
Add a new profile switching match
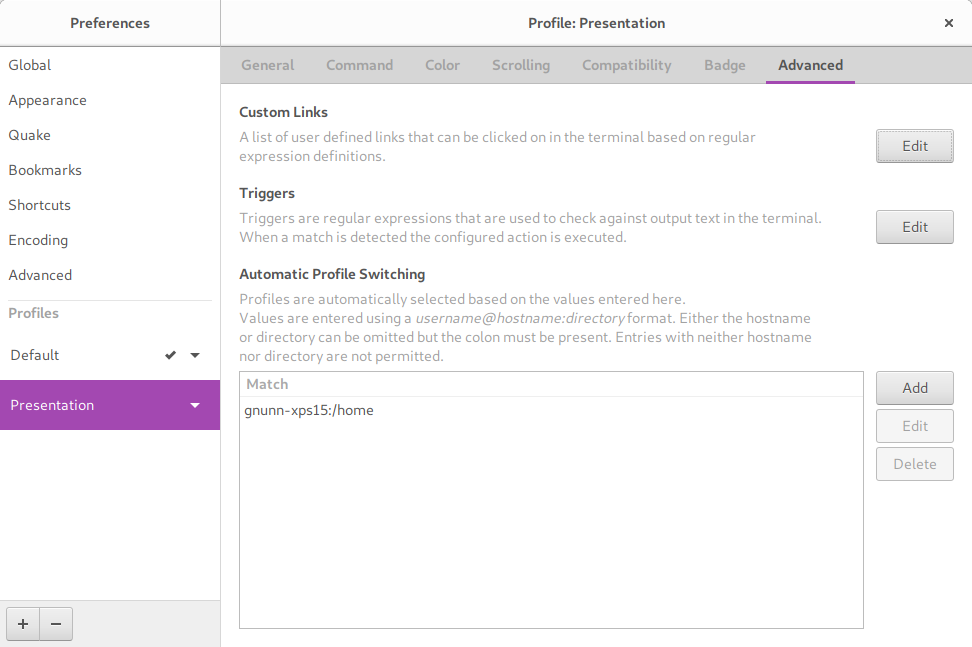coord(914,388)
